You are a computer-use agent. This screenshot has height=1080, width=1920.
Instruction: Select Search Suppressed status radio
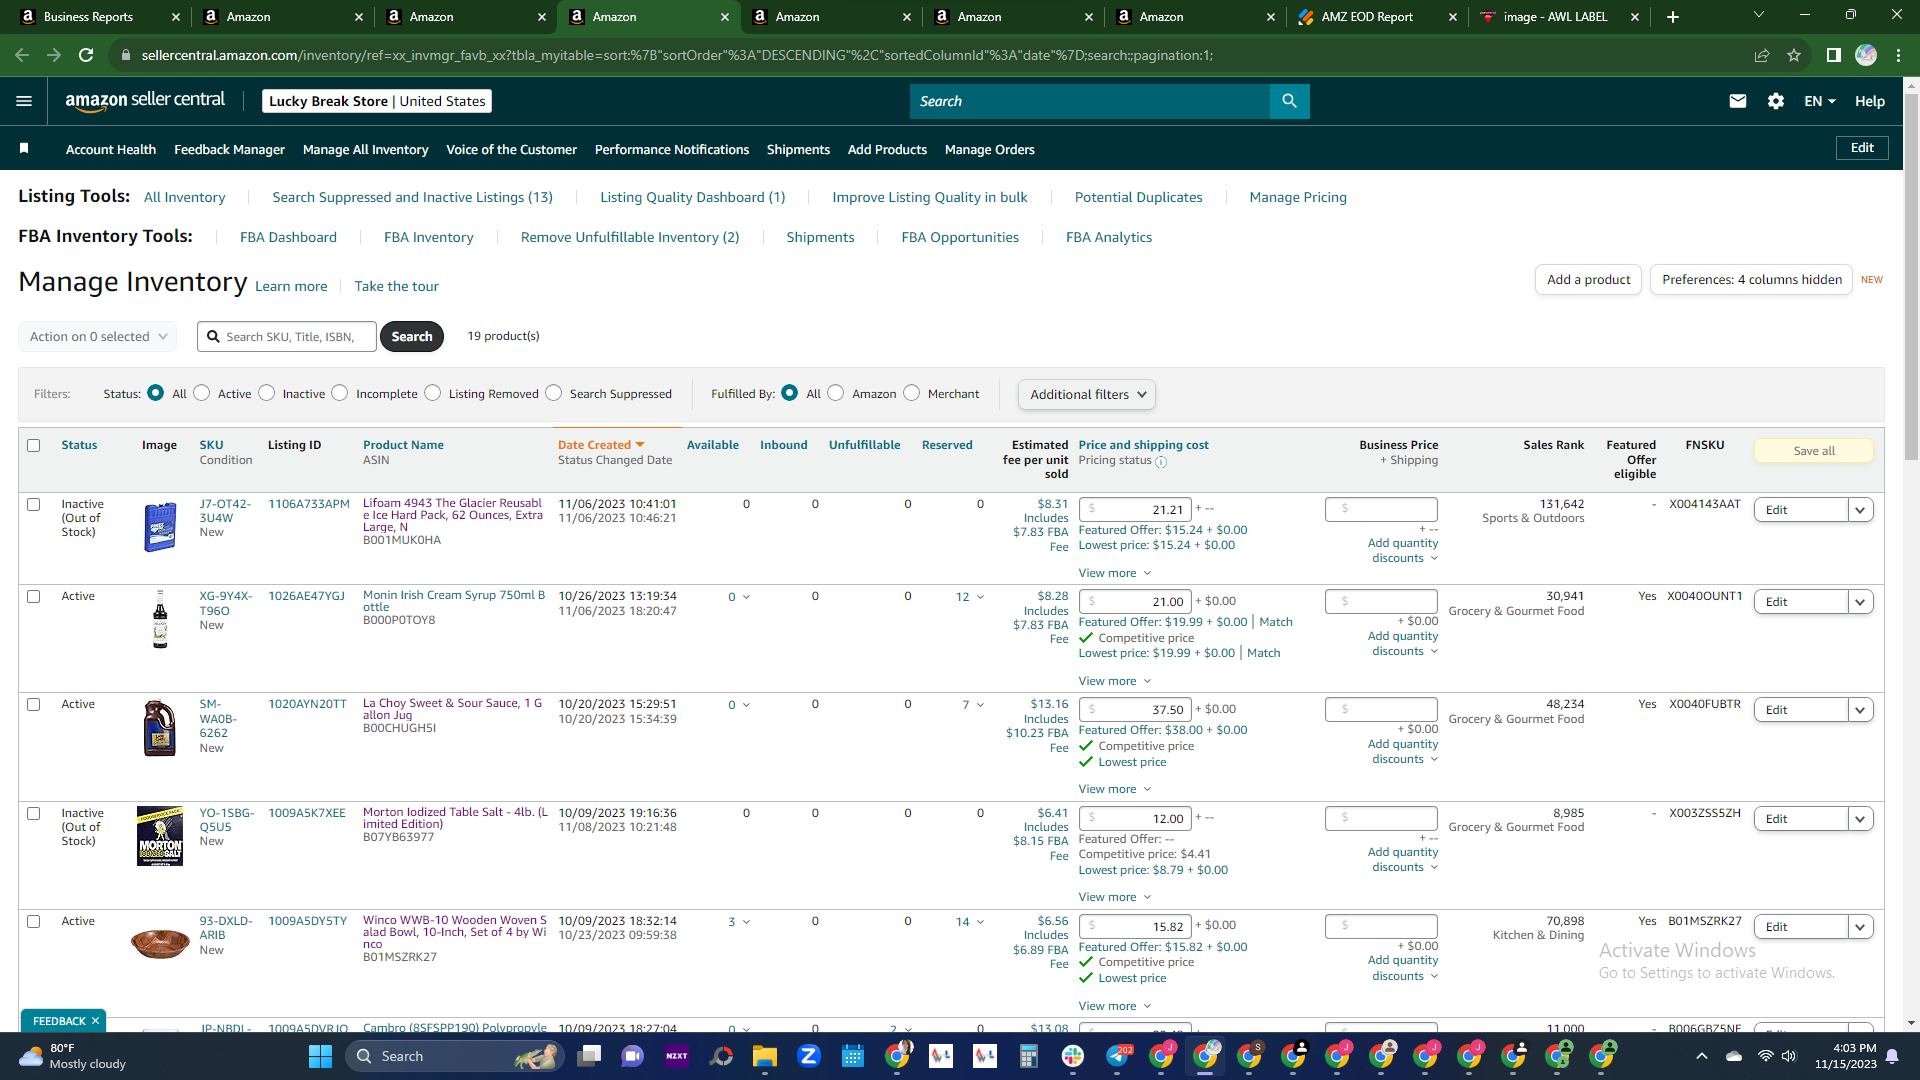pos(554,393)
